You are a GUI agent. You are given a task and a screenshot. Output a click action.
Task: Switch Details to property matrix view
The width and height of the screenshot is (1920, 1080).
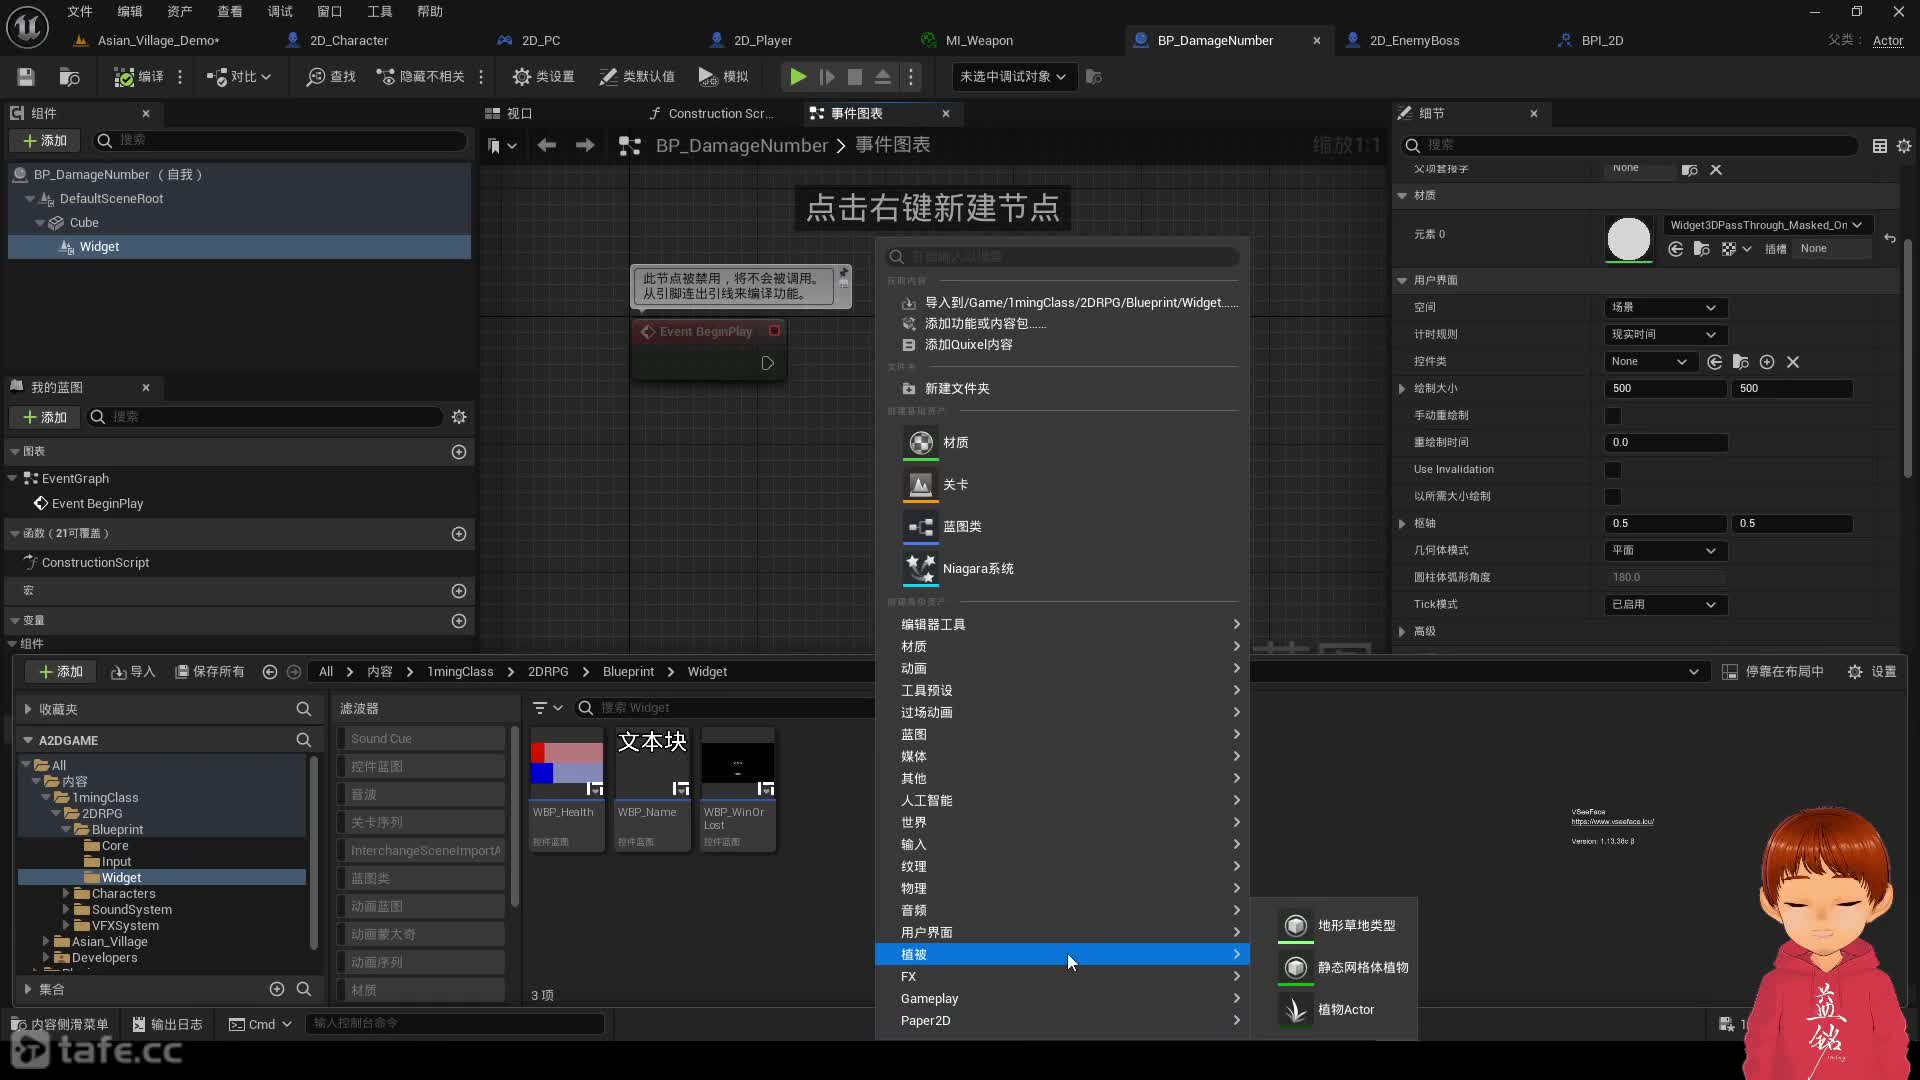coord(1880,146)
